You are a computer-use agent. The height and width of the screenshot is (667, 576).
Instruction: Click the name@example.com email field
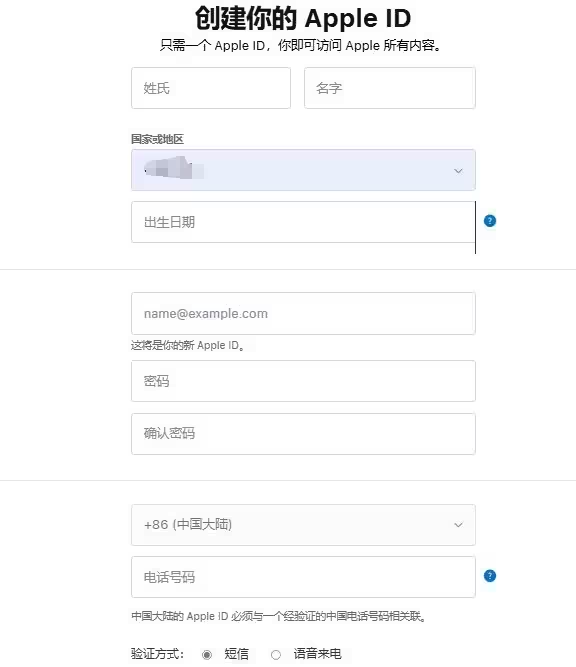click(x=303, y=314)
